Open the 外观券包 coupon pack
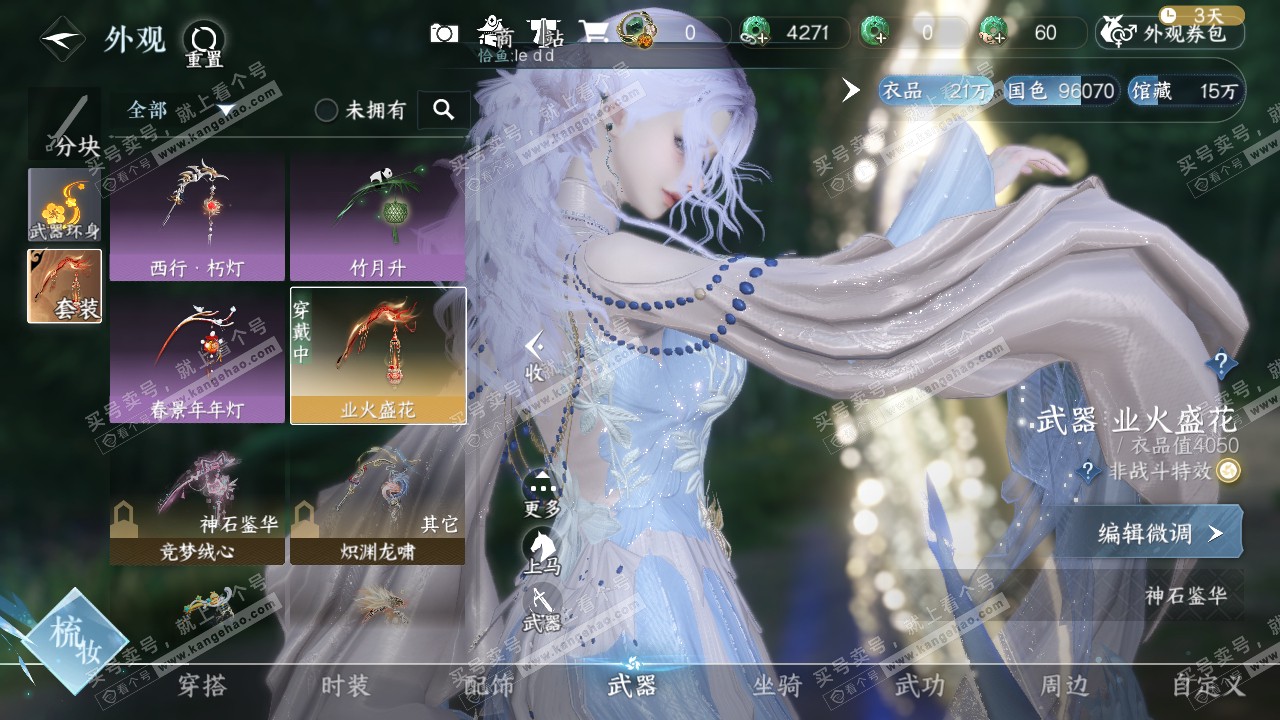The image size is (1280, 720). [x=1170, y=33]
